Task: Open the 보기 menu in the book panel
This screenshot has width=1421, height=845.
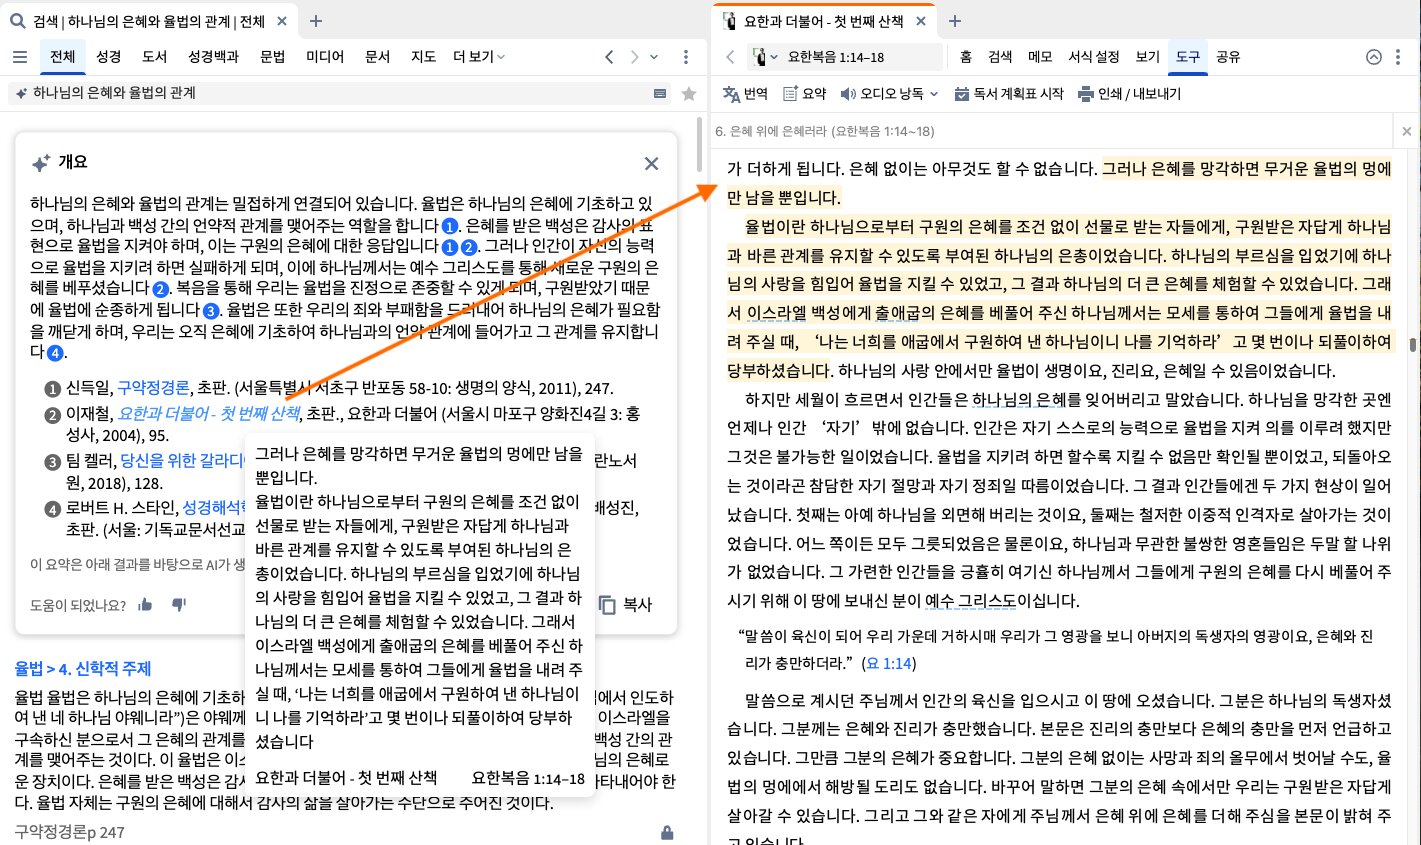Action: [1147, 57]
